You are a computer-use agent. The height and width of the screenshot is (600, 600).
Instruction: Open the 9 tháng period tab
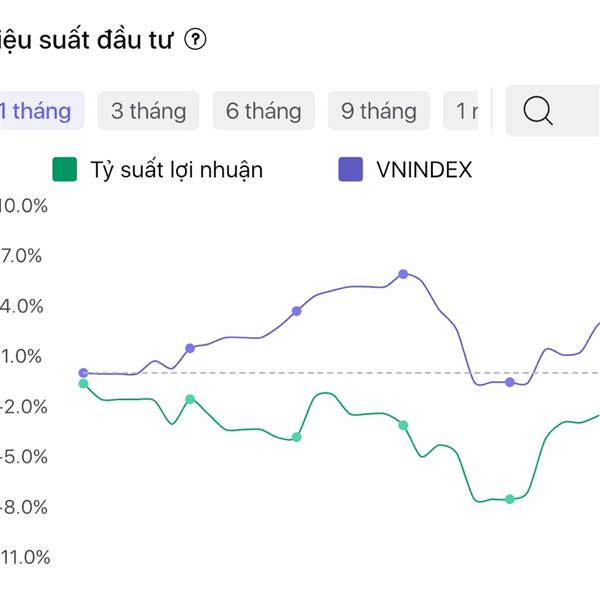click(378, 110)
